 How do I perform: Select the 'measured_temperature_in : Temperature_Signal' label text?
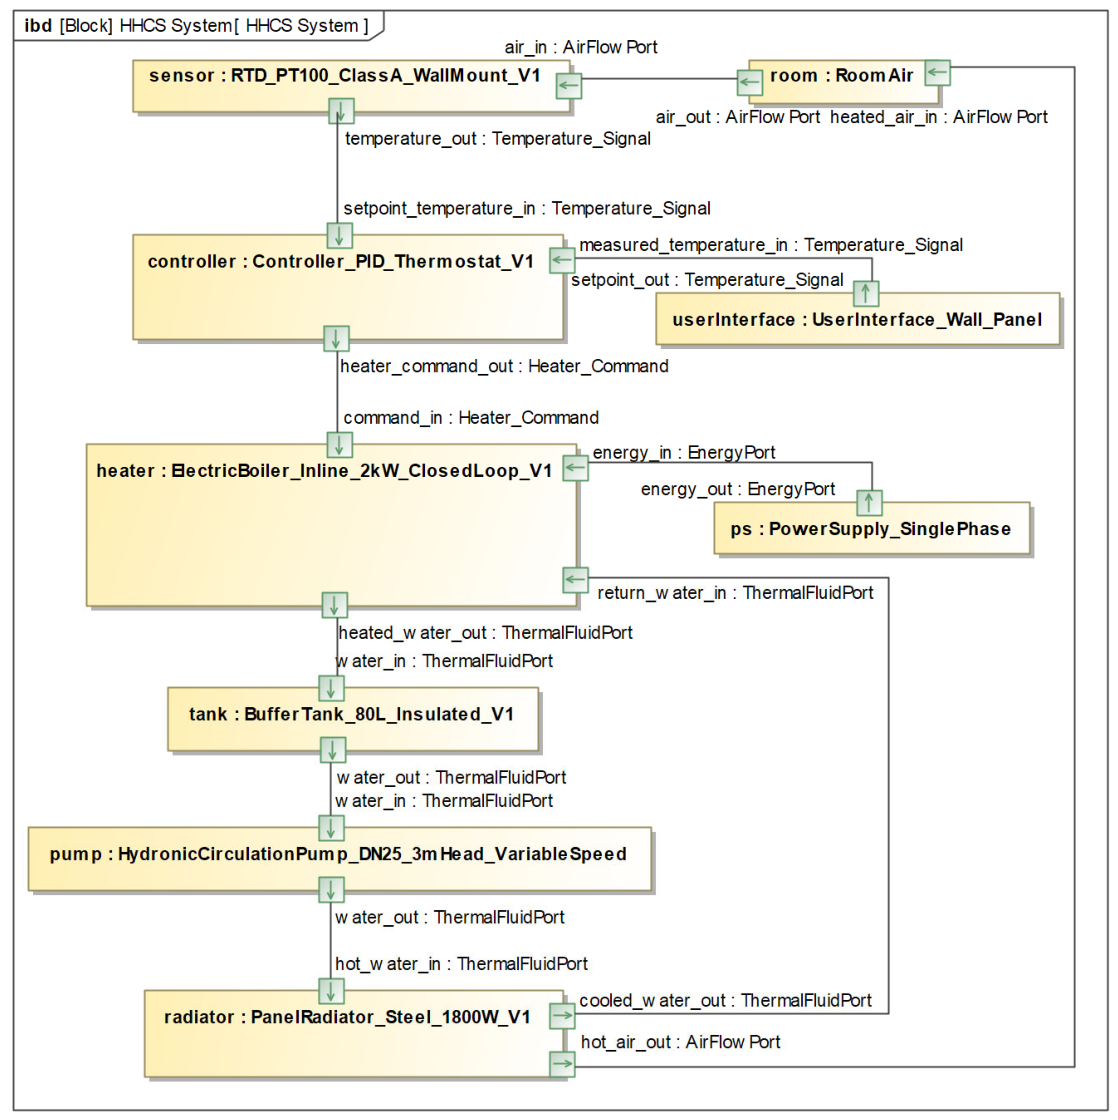click(771, 245)
